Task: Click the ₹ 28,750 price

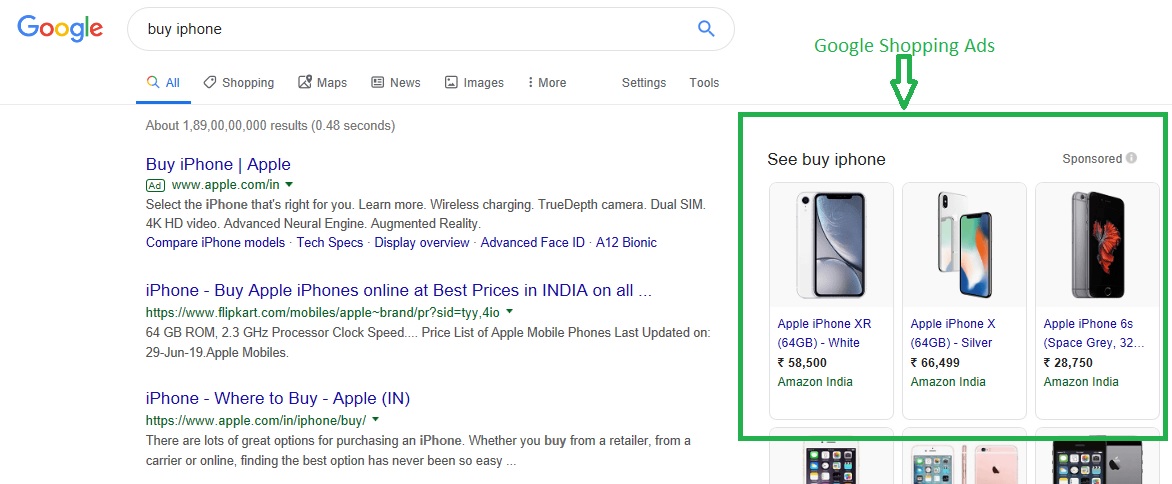Action: click(x=1068, y=363)
